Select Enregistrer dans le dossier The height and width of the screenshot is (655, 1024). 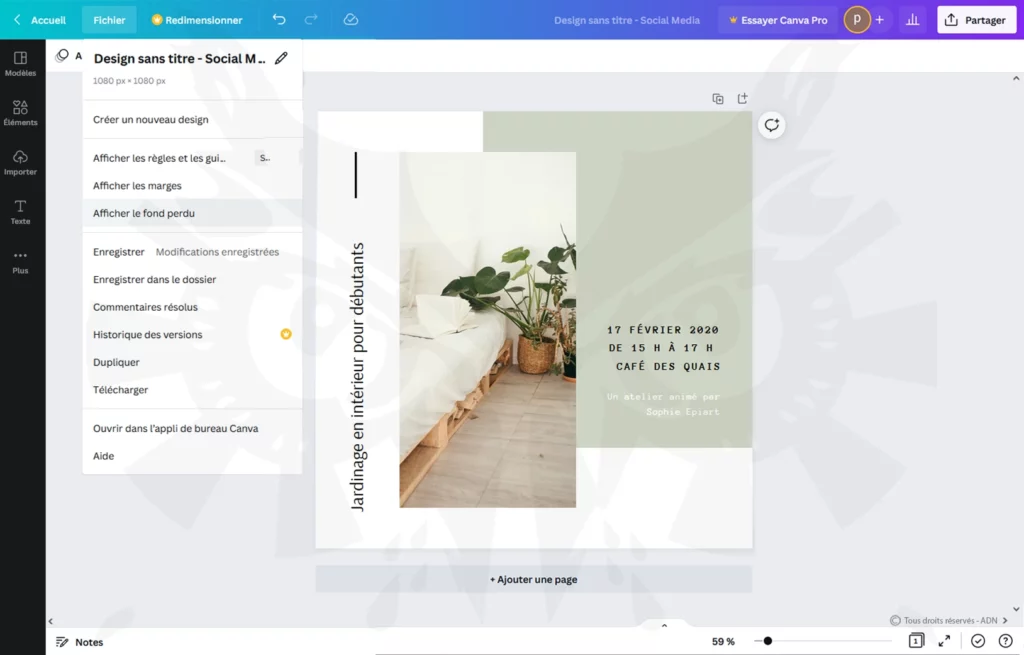192,279
